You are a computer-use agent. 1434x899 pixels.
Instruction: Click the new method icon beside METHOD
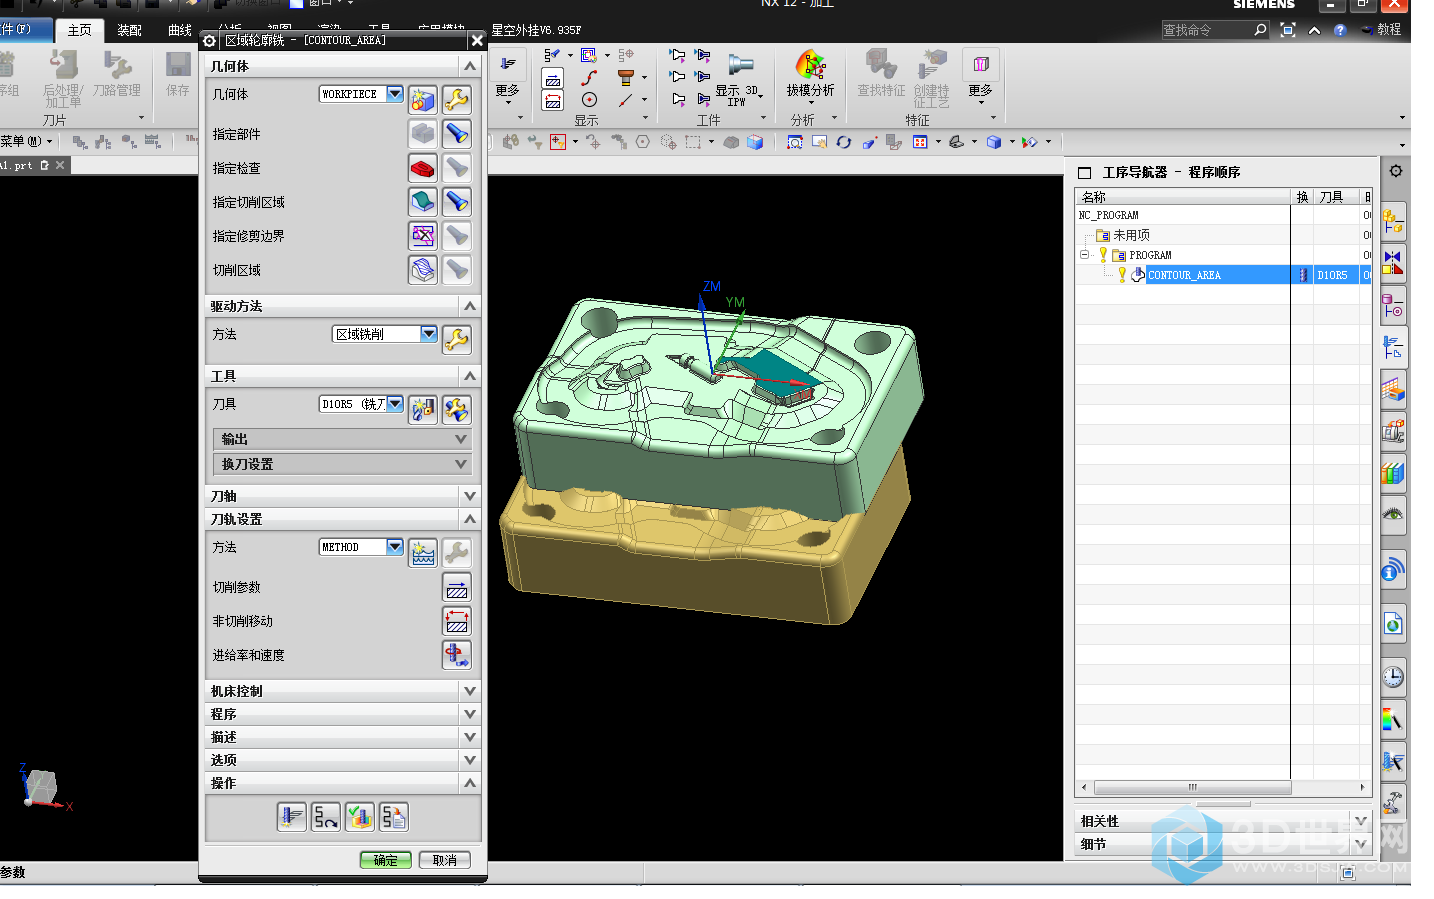click(x=423, y=552)
